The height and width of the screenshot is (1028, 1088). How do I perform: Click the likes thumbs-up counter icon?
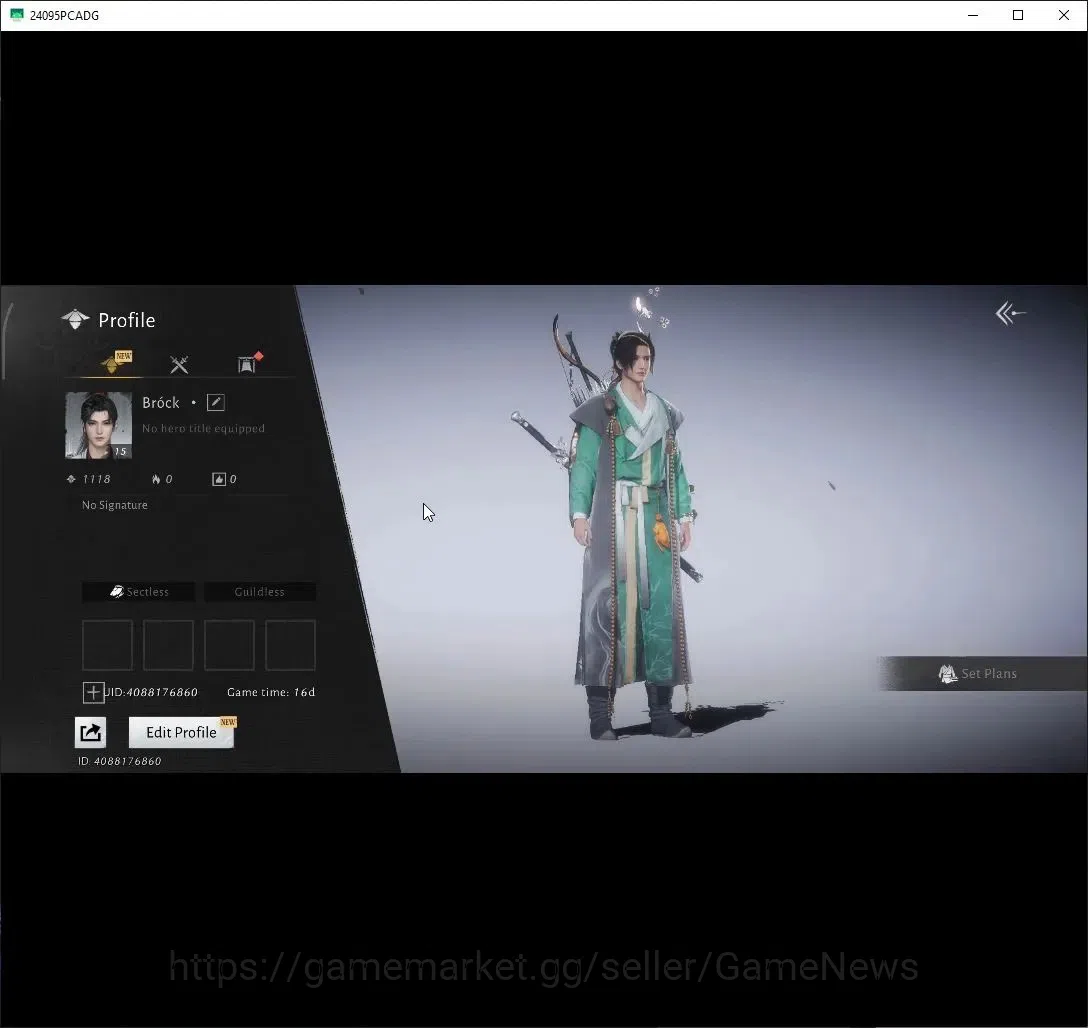pyautogui.click(x=219, y=479)
